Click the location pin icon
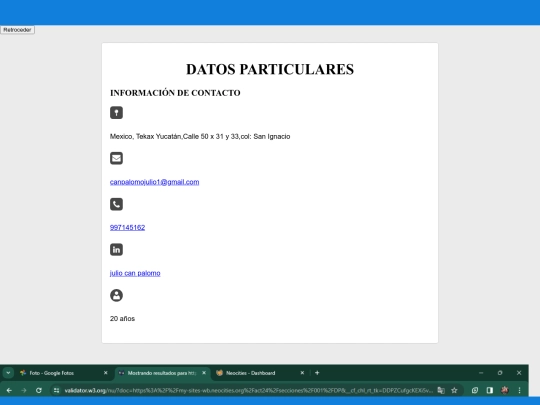This screenshot has height=405, width=540. coord(116,113)
